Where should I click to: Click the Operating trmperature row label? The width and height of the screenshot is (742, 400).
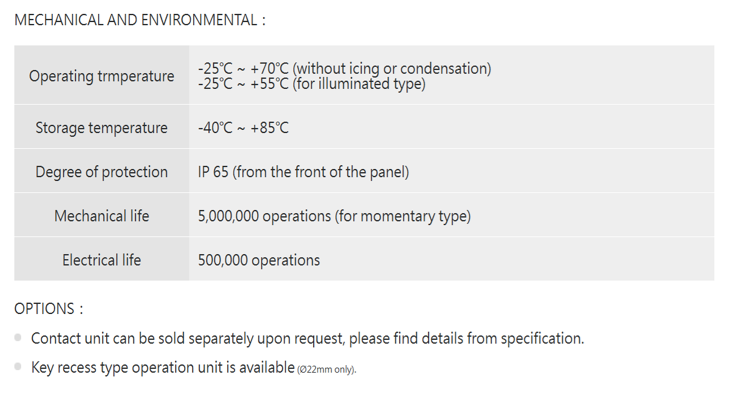[x=101, y=76]
